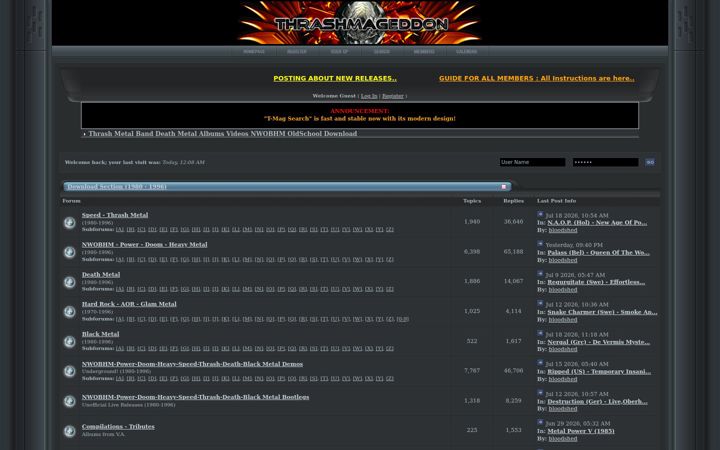This screenshot has height=450, width=720.
Task: Open the Download Section (1980 - 1996) category link
Action: point(117,186)
